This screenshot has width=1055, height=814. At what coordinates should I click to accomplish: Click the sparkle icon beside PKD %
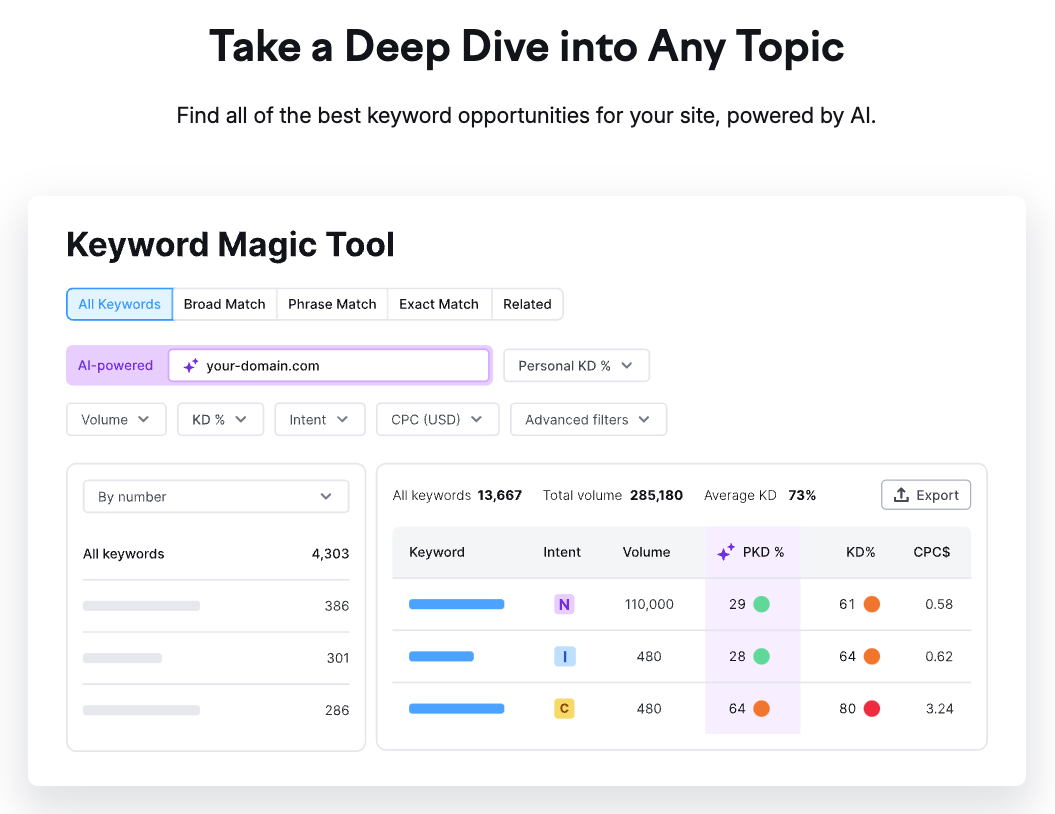point(726,552)
